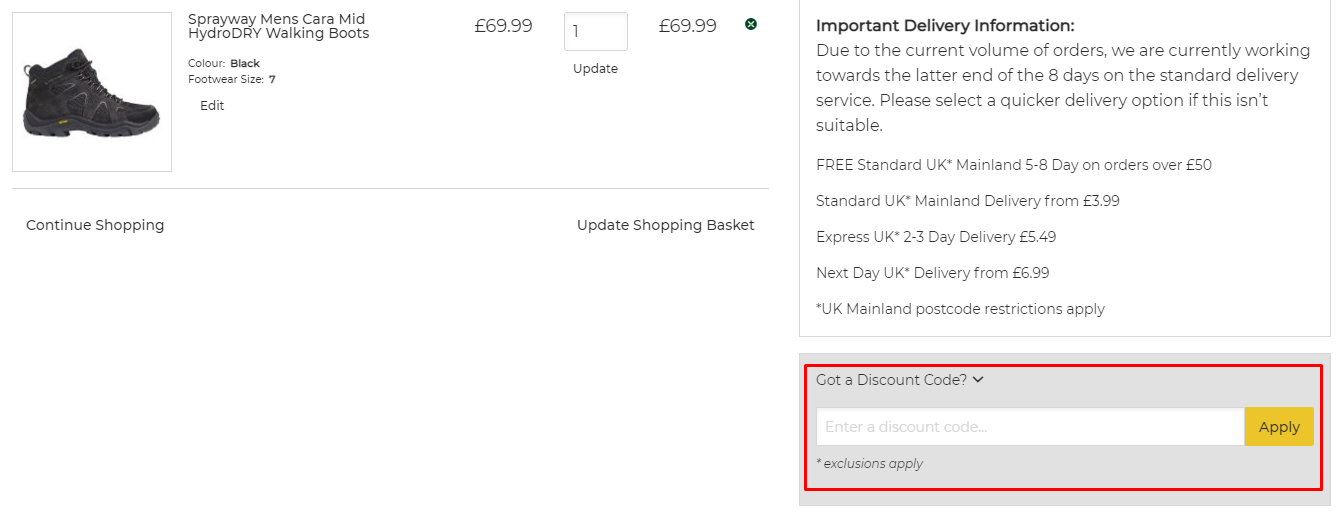This screenshot has width=1344, height=522.
Task: Remove the walking boots from the basket
Action: pos(751,24)
